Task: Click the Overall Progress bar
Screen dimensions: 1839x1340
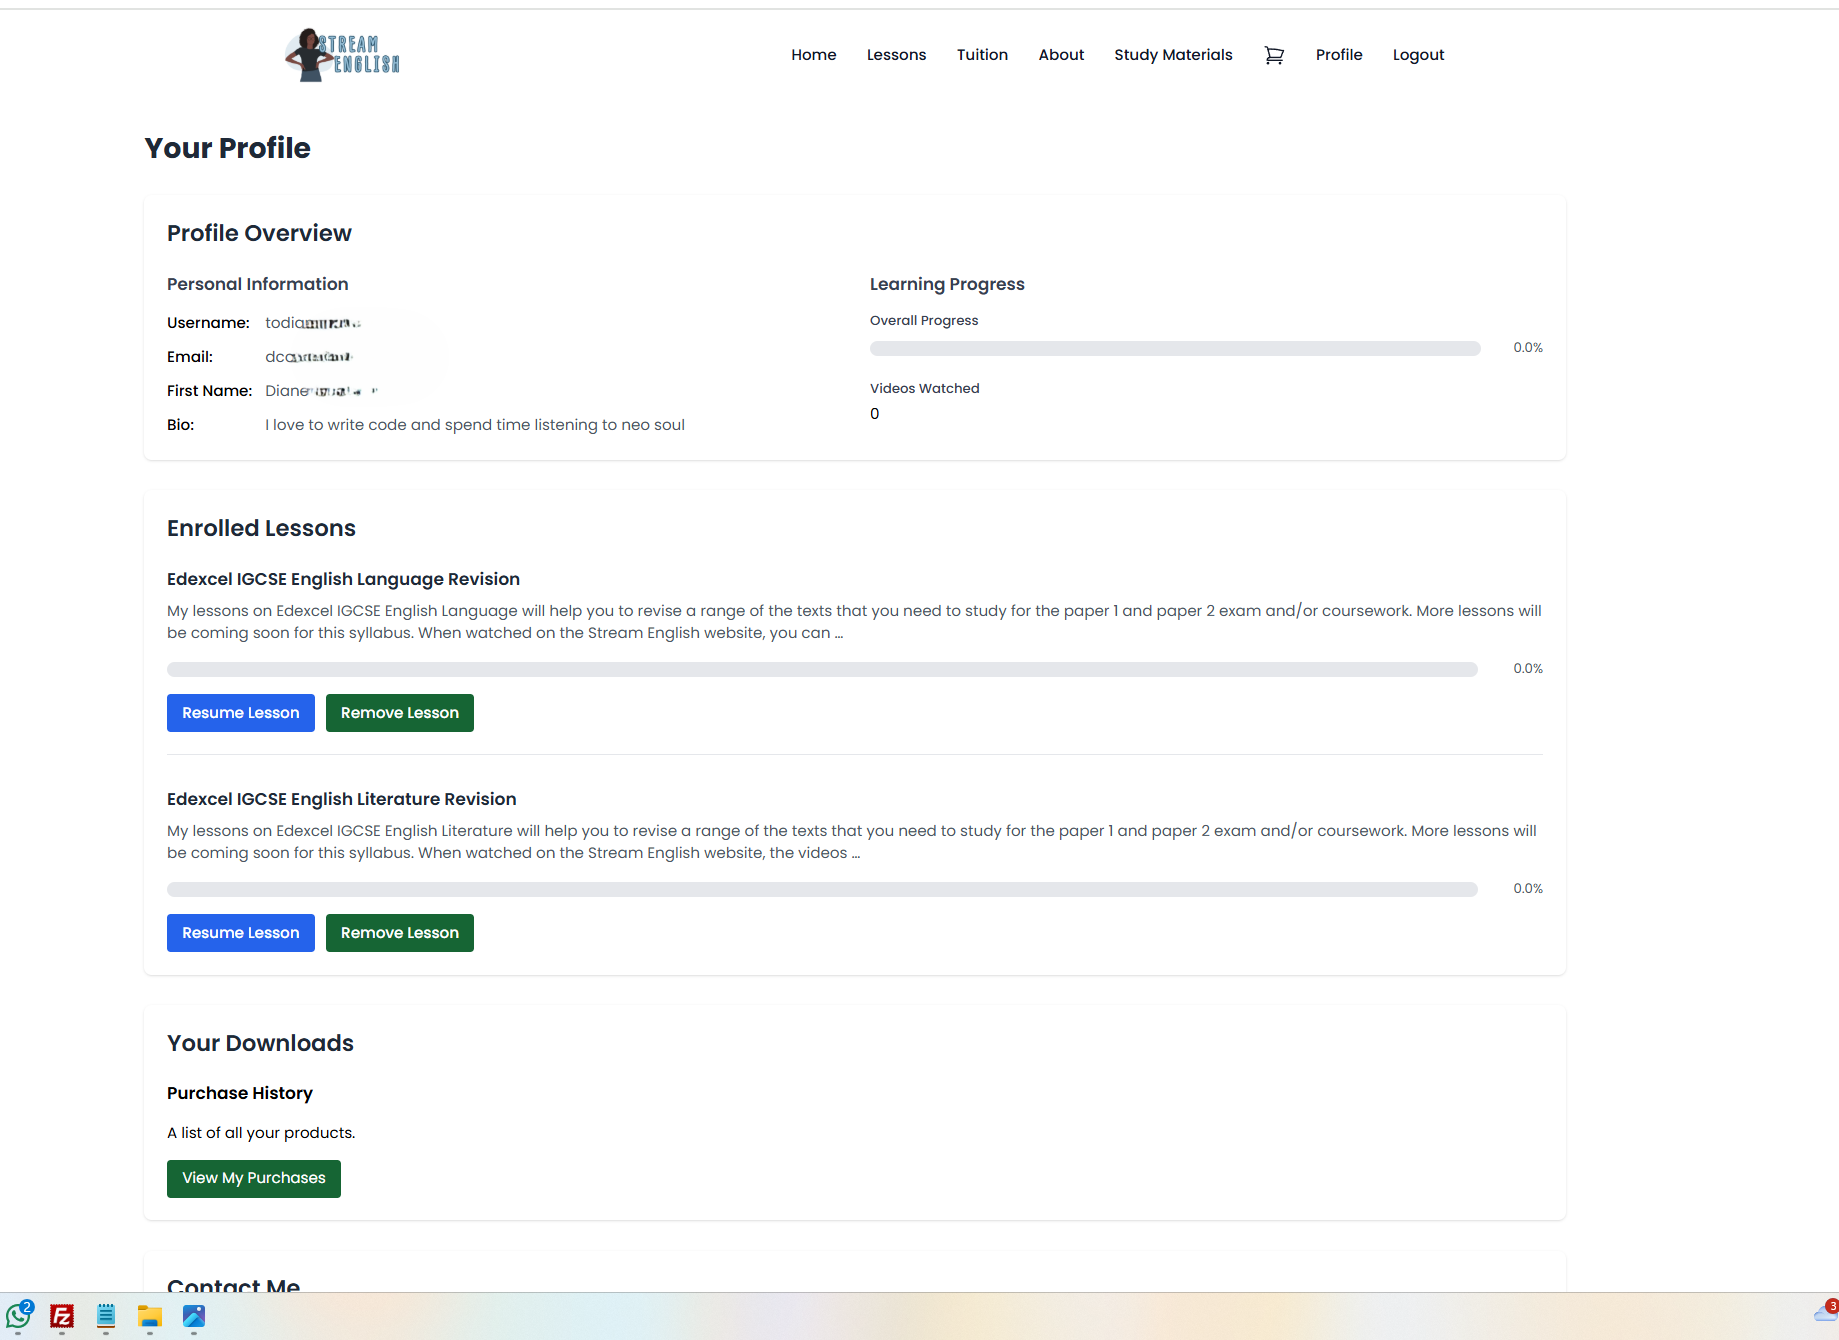Action: (1174, 348)
